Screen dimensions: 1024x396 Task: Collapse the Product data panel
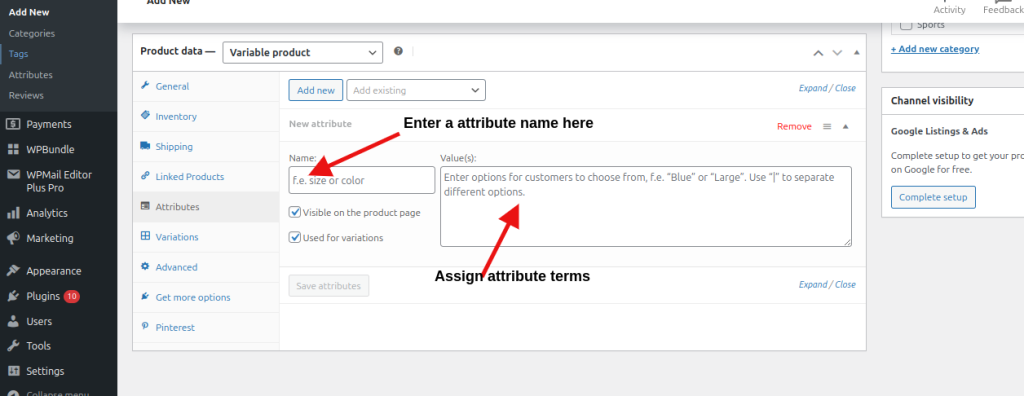(x=857, y=53)
